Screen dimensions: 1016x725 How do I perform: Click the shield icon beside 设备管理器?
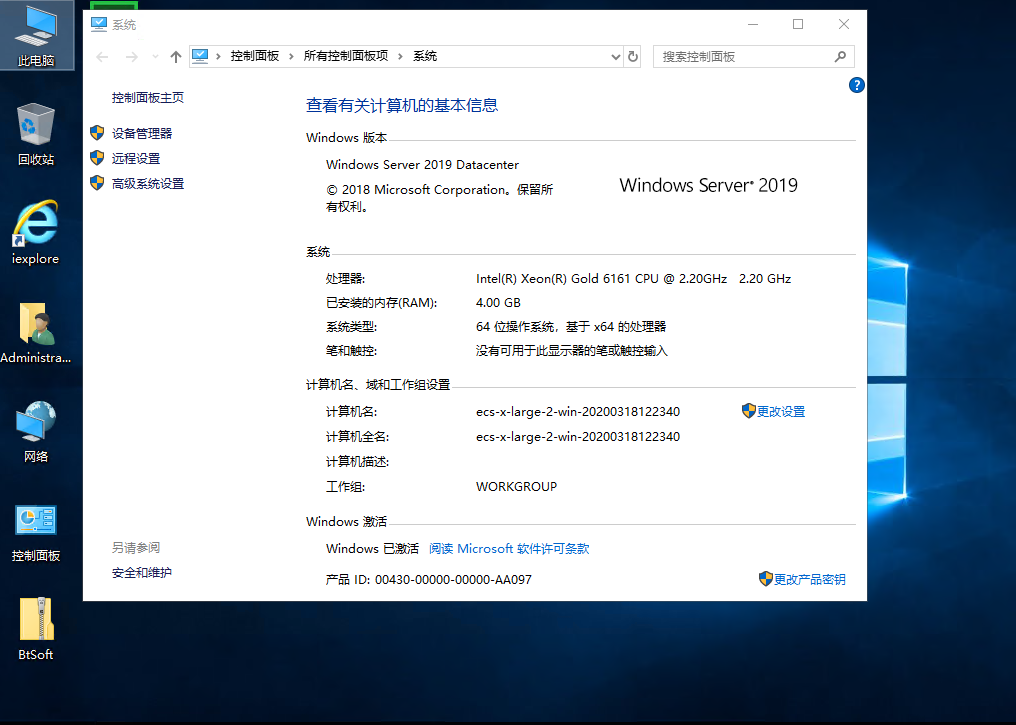pos(97,133)
